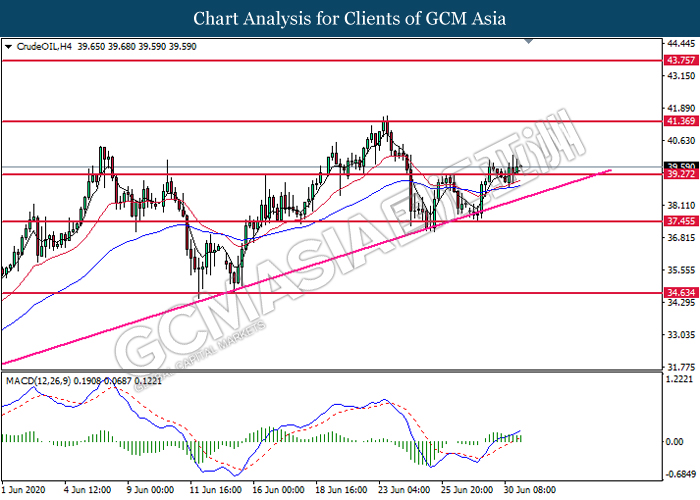Click the MACD -0.6849 scale value
700x500 pixels.
681,474
